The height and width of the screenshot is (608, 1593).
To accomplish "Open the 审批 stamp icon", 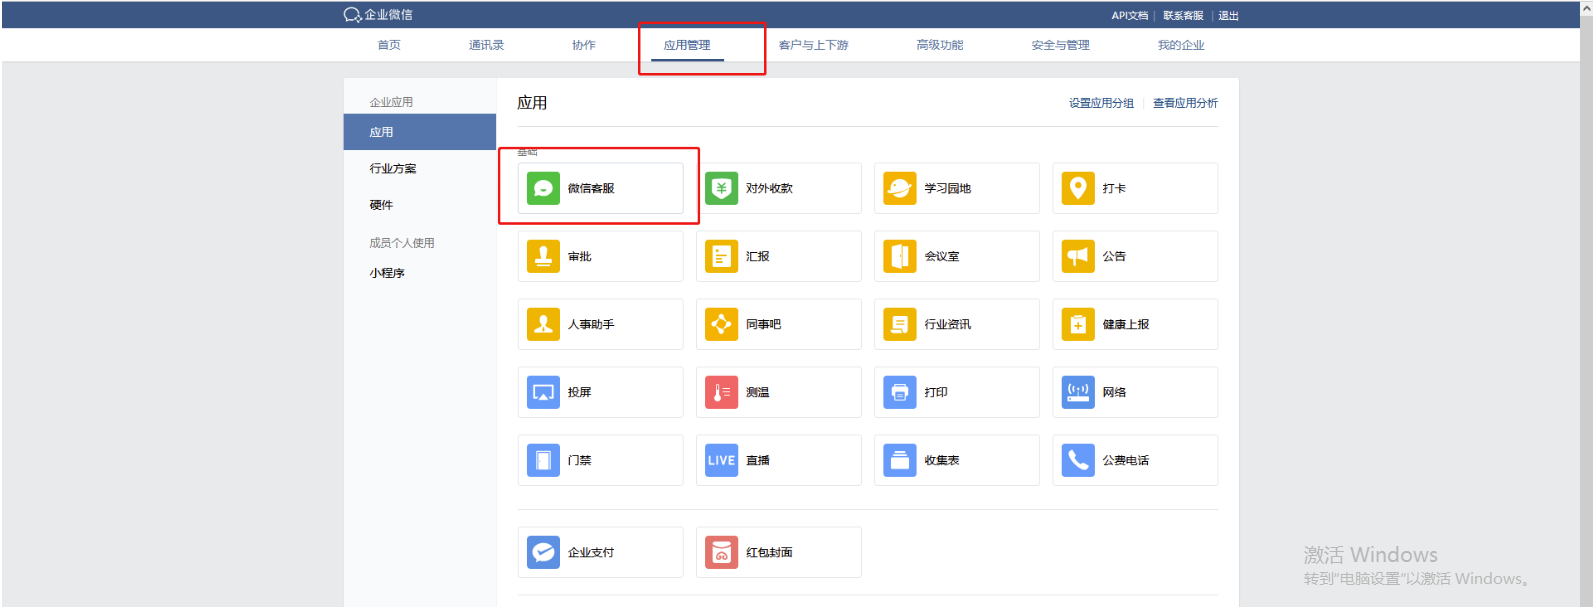I will point(543,256).
